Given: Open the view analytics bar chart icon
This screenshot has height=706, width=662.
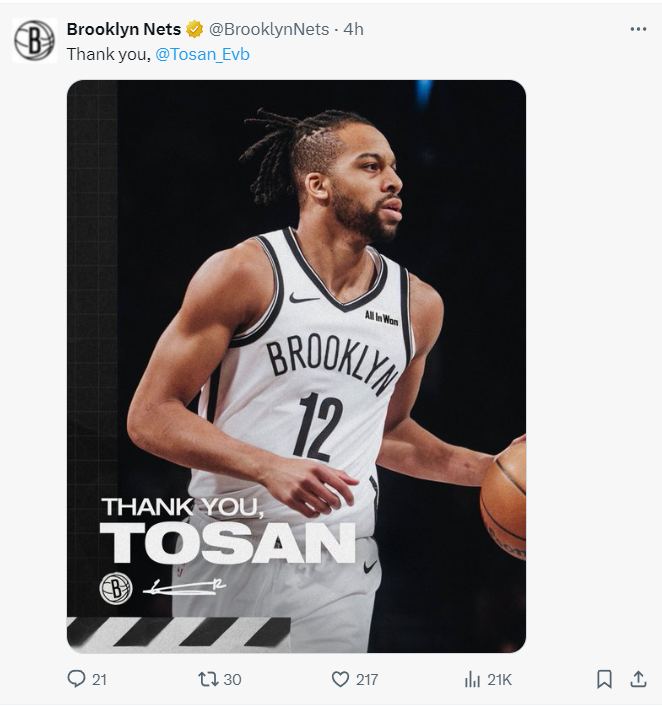Looking at the screenshot, I should (472, 679).
